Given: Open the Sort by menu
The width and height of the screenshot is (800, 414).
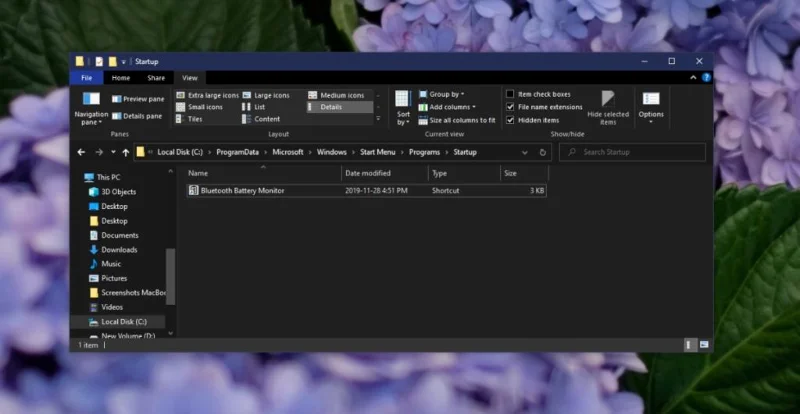Looking at the screenshot, I should 403,108.
